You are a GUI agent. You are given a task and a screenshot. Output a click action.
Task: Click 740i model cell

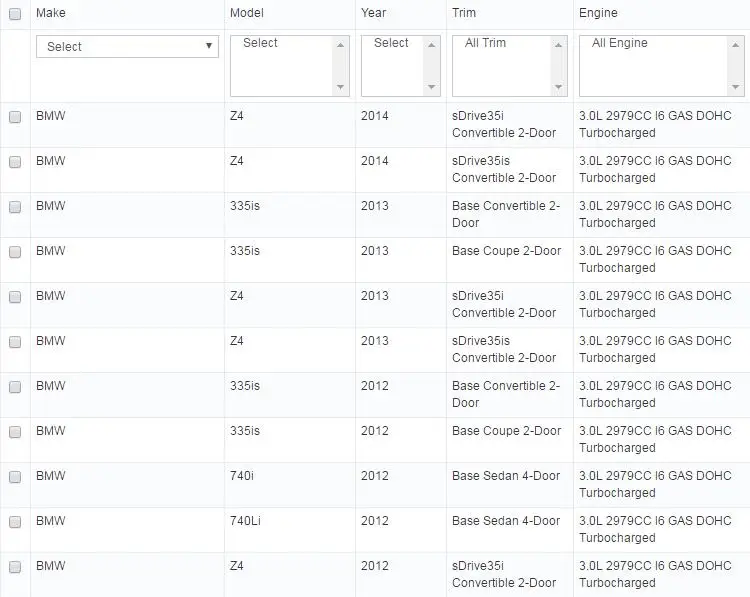pos(242,476)
